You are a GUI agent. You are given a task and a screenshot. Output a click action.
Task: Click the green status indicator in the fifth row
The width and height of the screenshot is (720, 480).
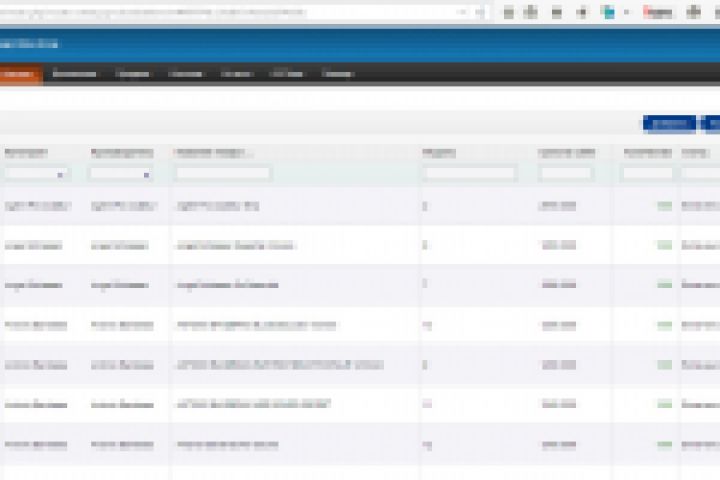click(x=664, y=365)
